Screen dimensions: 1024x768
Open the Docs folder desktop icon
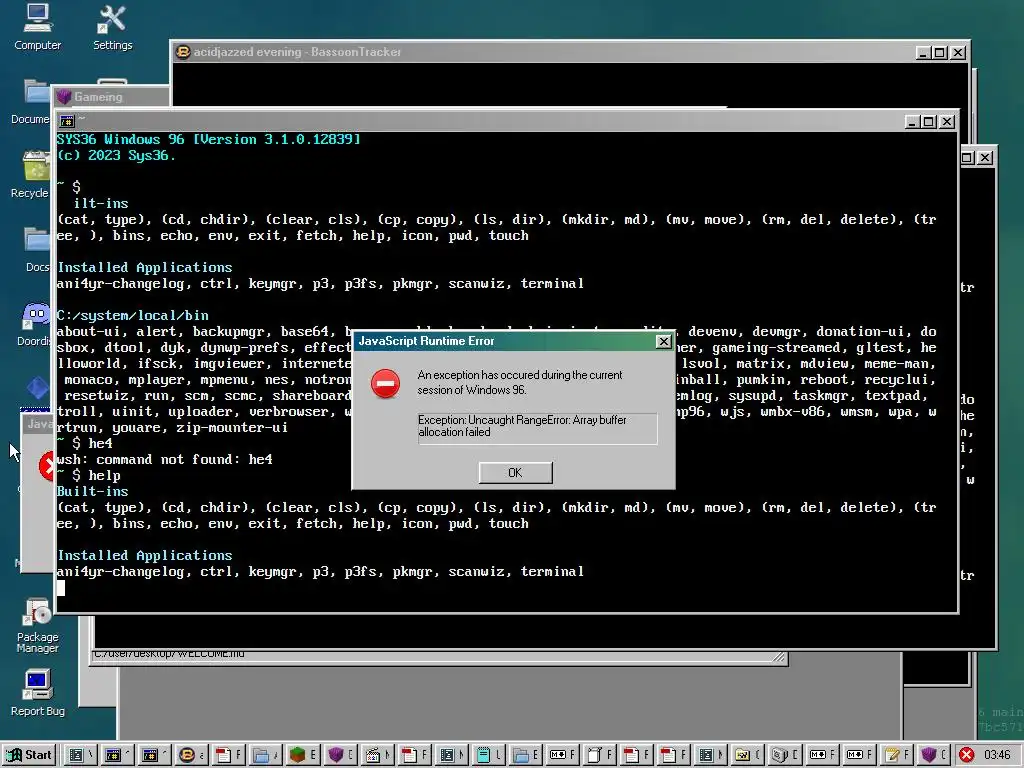pyautogui.click(x=36, y=249)
